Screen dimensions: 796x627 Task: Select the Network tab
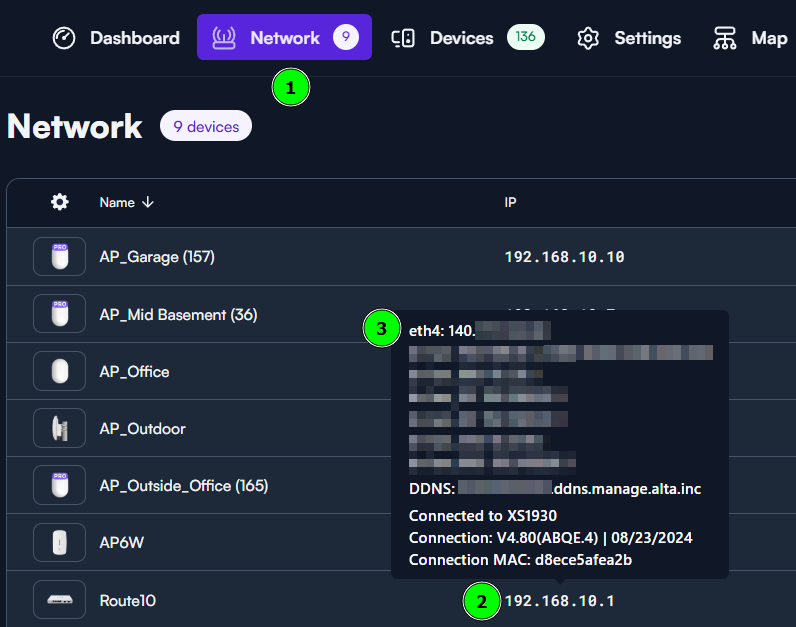point(284,37)
